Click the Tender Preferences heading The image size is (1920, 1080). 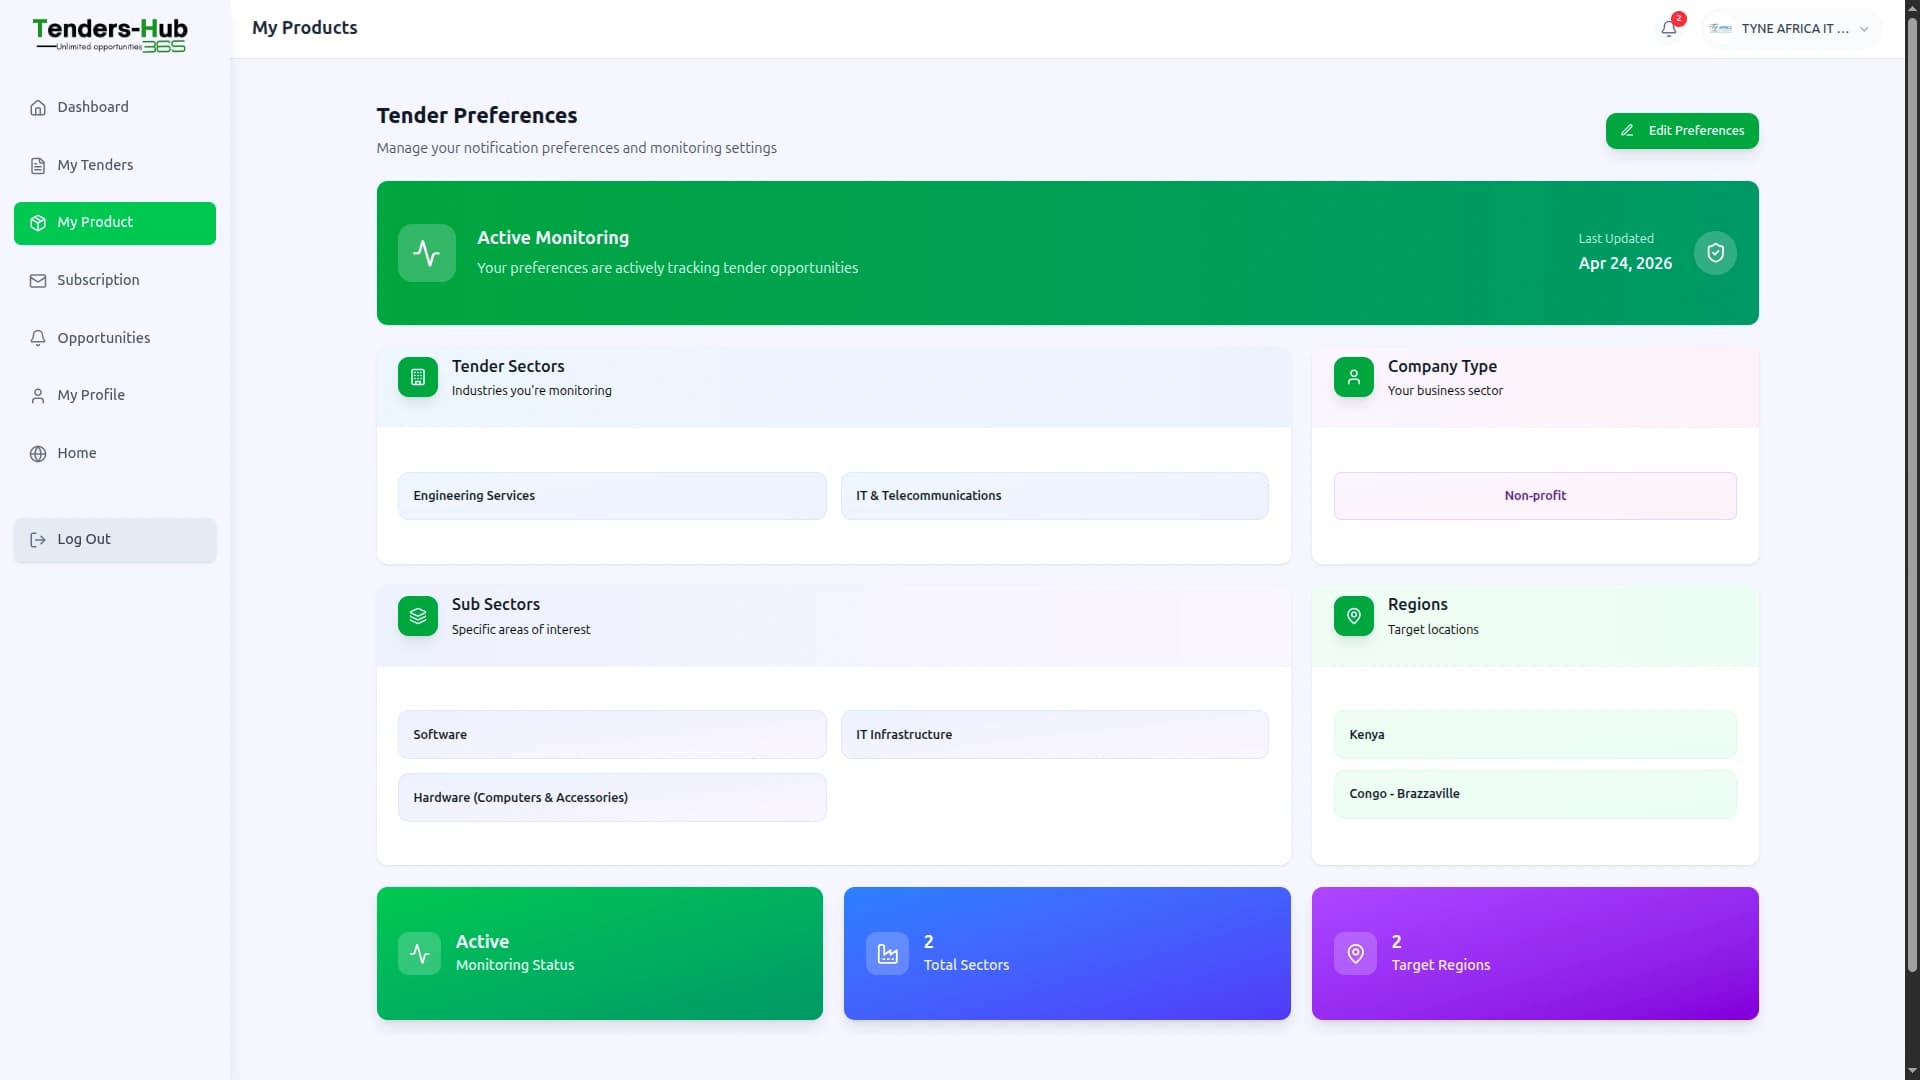(477, 116)
